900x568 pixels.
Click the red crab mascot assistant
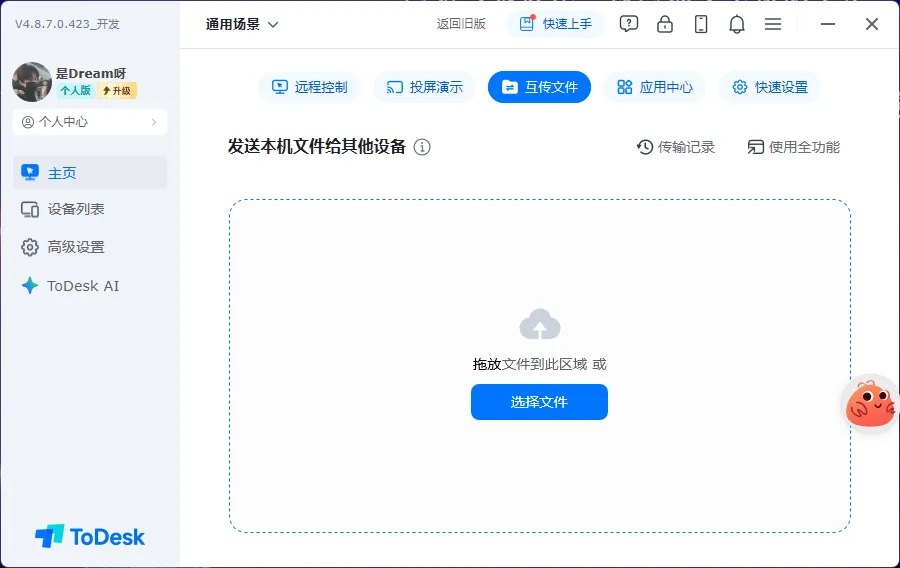pos(870,404)
